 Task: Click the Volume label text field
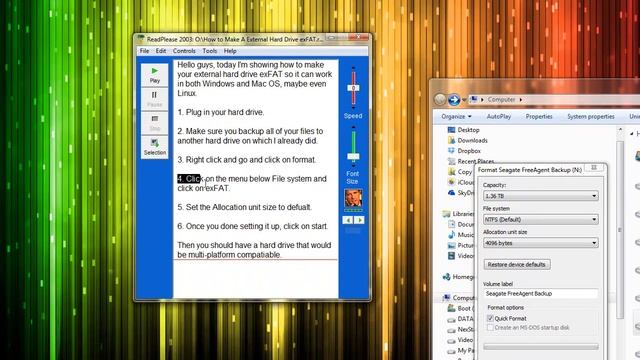point(540,293)
